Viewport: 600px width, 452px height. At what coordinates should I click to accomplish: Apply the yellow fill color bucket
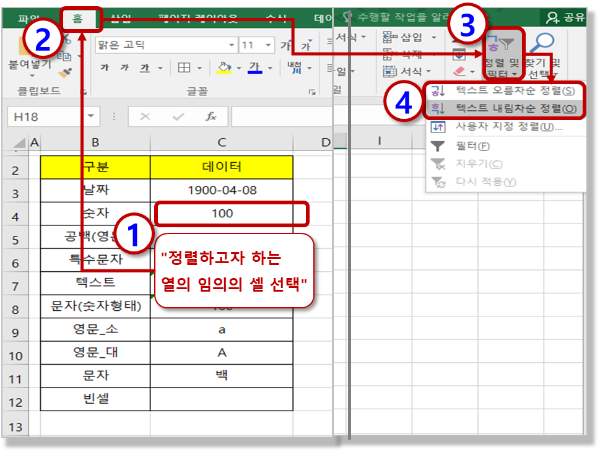coord(224,68)
